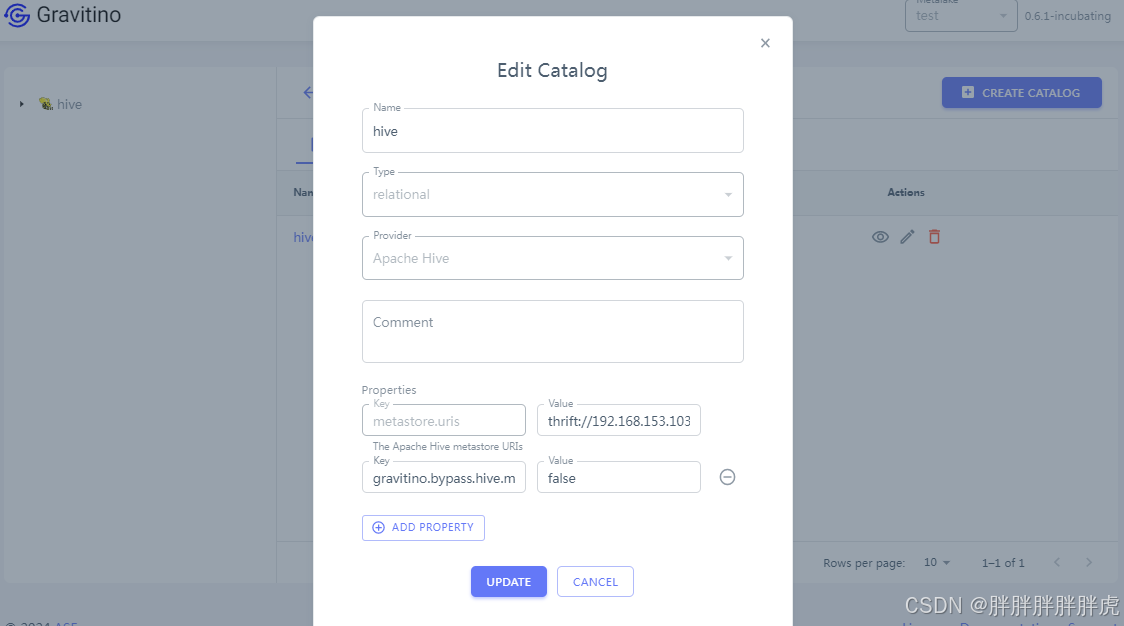
Task: Click the metastore.uris key field
Action: click(444, 421)
